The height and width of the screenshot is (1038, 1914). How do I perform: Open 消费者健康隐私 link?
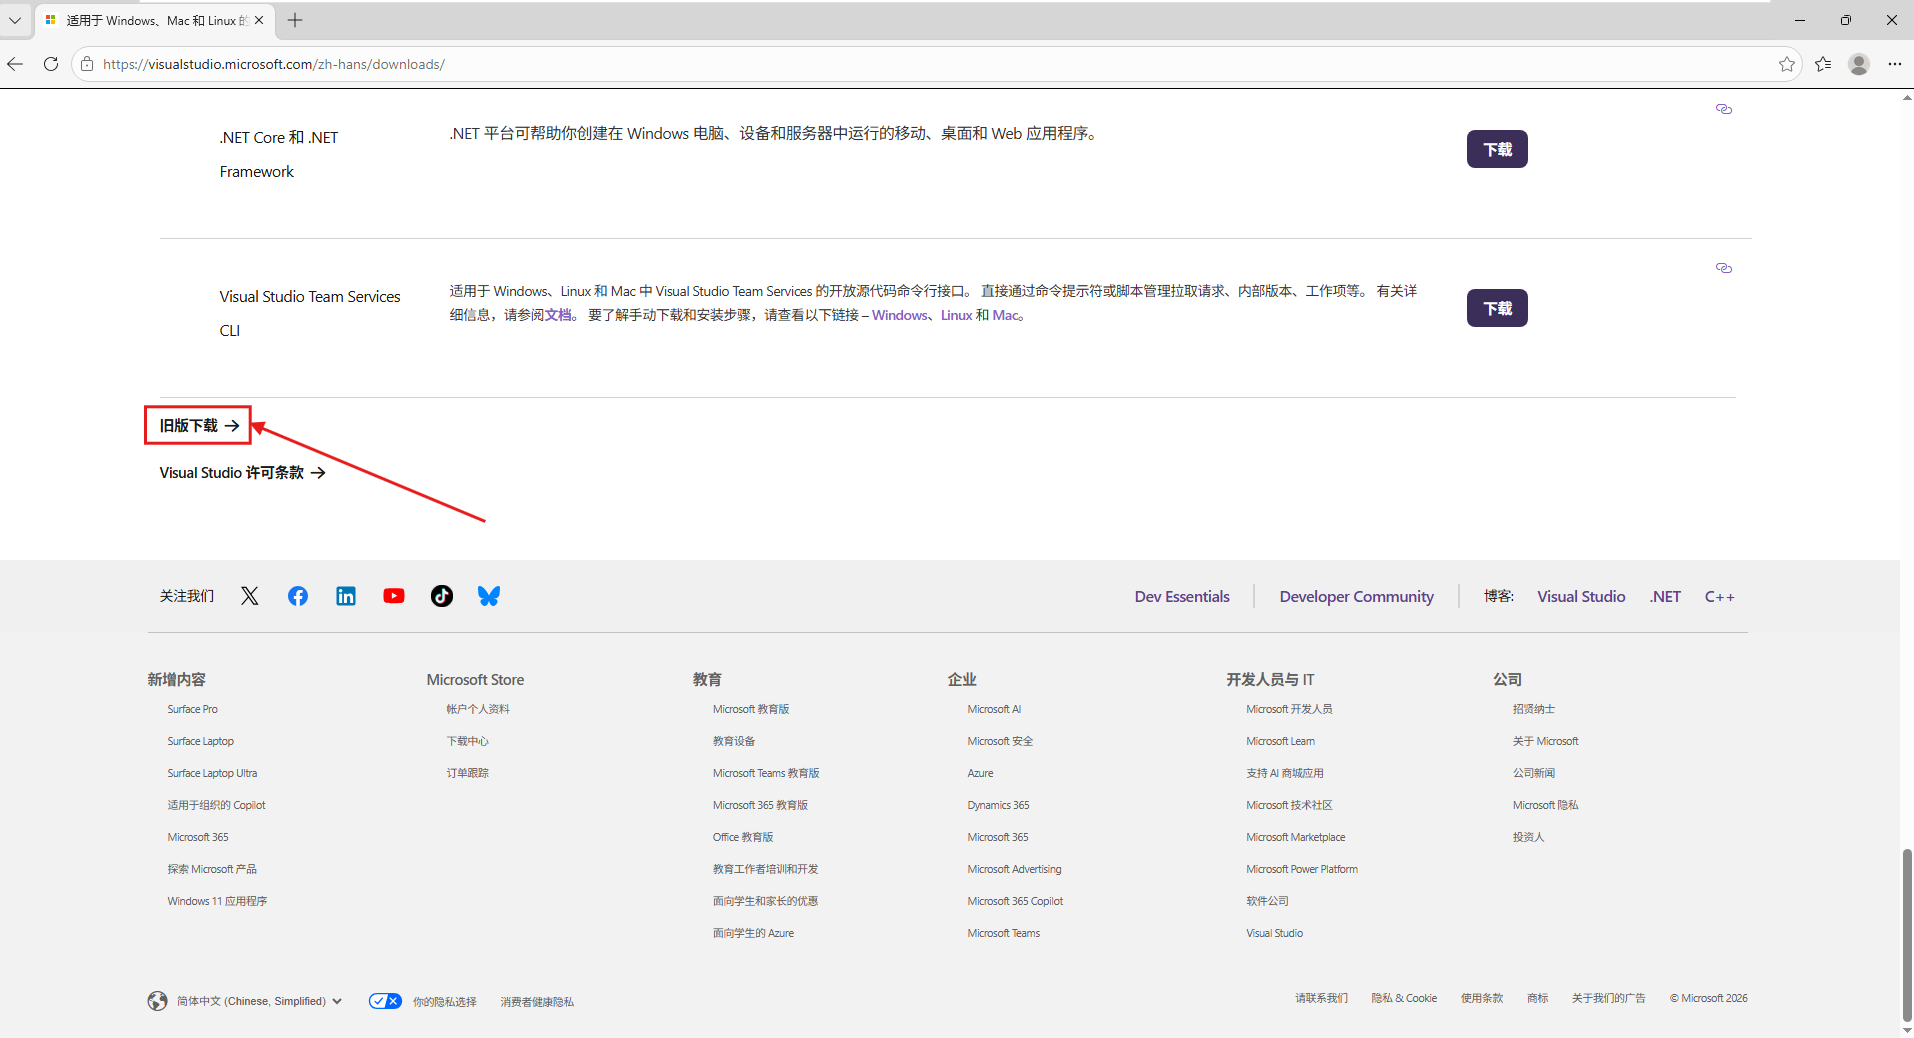click(x=537, y=1001)
